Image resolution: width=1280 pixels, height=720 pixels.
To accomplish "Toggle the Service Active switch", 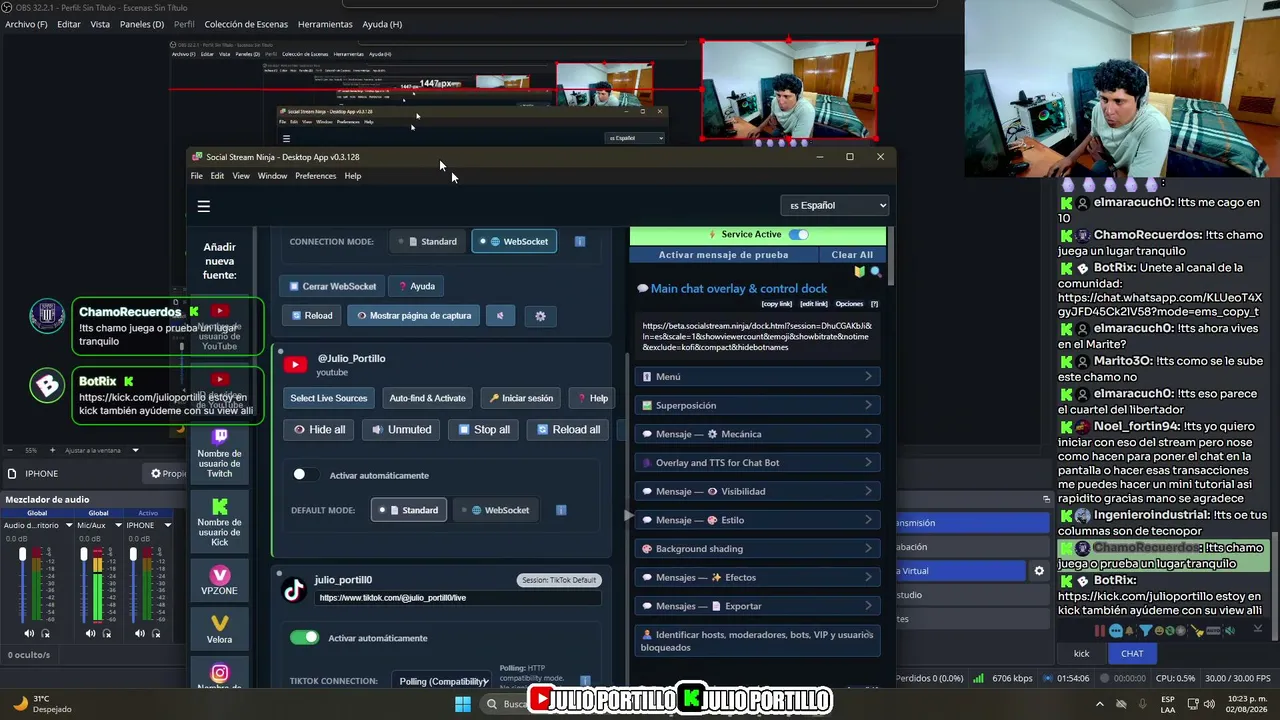I will point(798,235).
